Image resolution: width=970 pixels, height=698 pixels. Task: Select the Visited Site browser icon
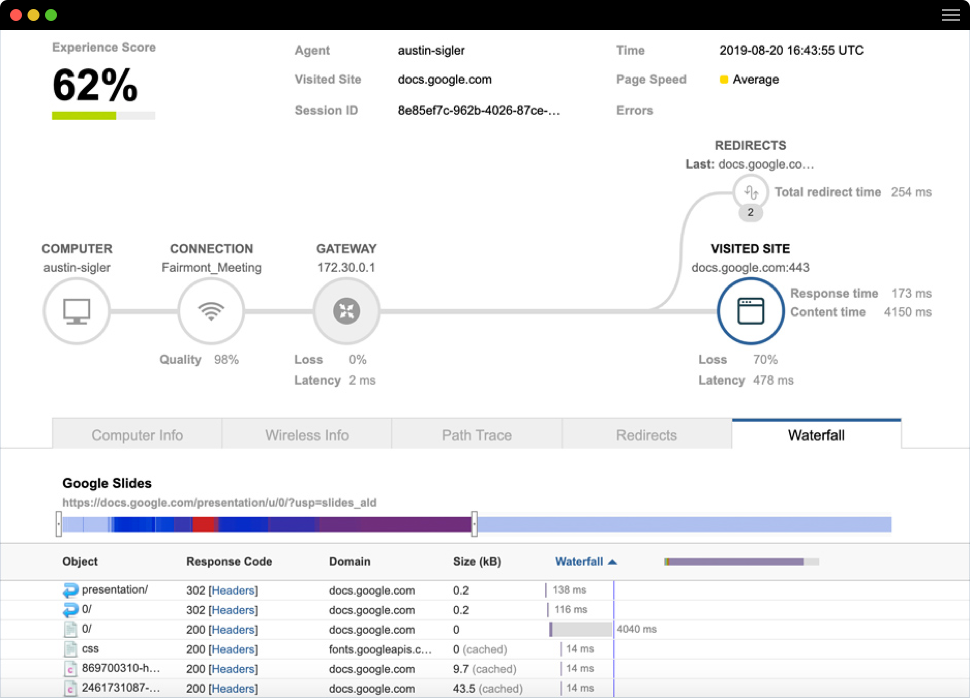click(x=750, y=311)
